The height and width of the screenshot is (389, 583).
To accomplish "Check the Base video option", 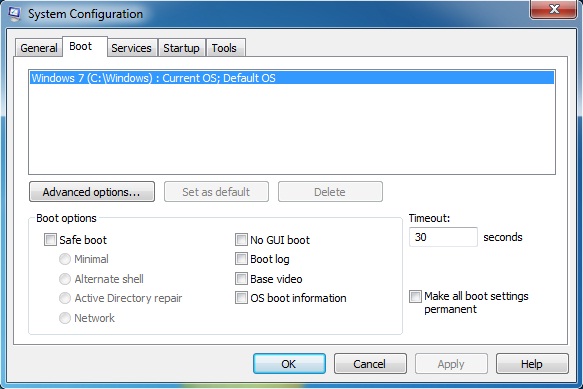I will [241, 279].
